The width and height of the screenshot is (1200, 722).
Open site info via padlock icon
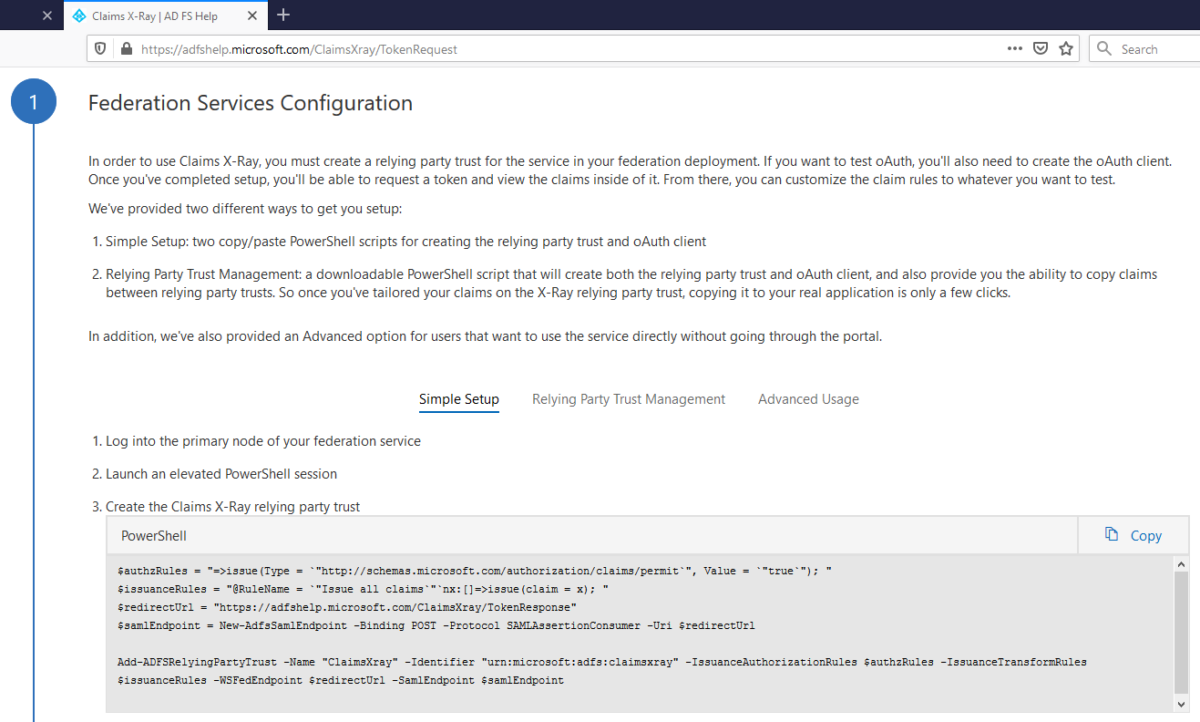tap(125, 49)
